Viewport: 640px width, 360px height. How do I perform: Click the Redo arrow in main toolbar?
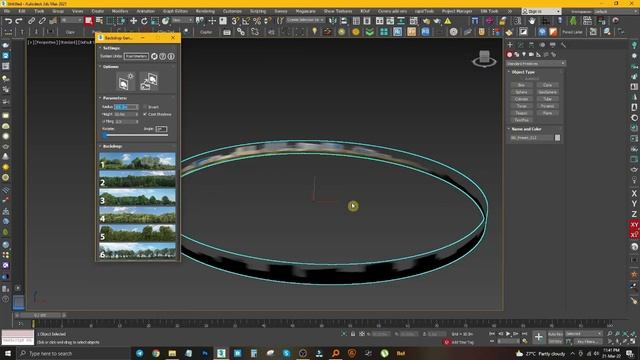tap(19, 21)
